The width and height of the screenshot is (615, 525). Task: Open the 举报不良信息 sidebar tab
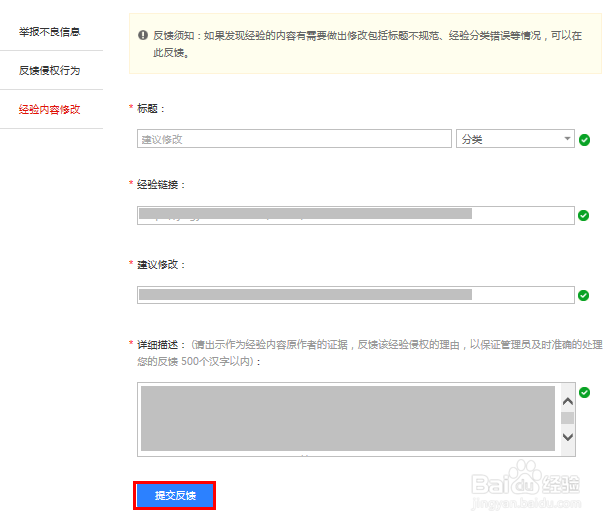(x=49, y=32)
